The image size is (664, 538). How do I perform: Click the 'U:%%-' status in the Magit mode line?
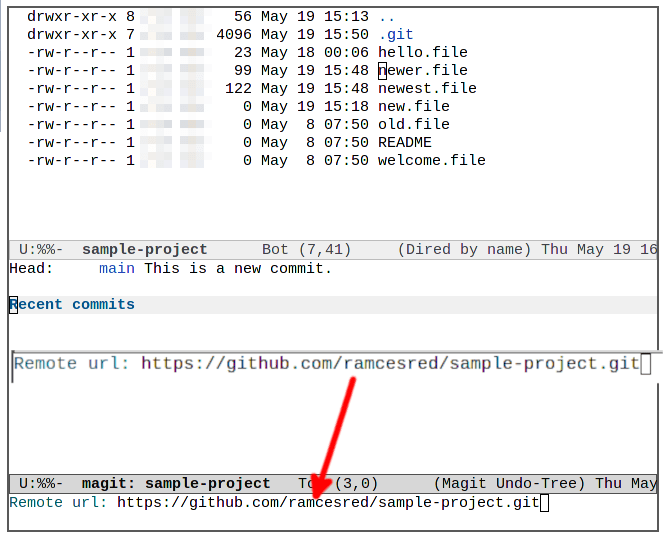(x=41, y=483)
